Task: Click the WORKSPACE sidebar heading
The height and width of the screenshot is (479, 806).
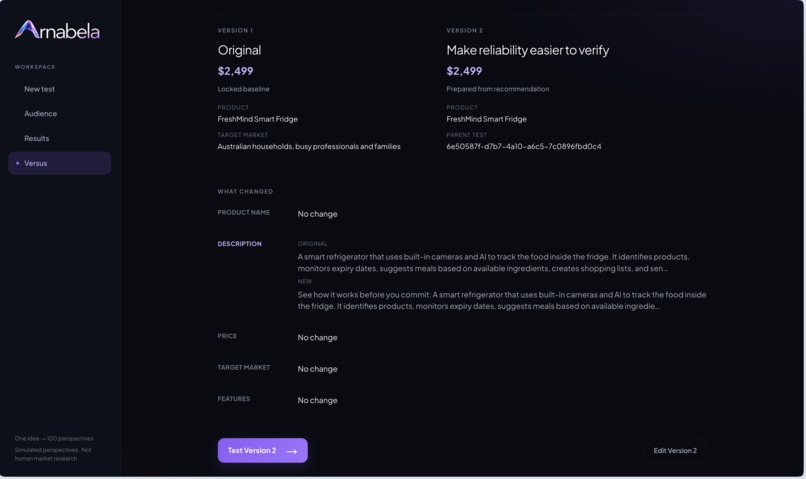Action: (35, 67)
